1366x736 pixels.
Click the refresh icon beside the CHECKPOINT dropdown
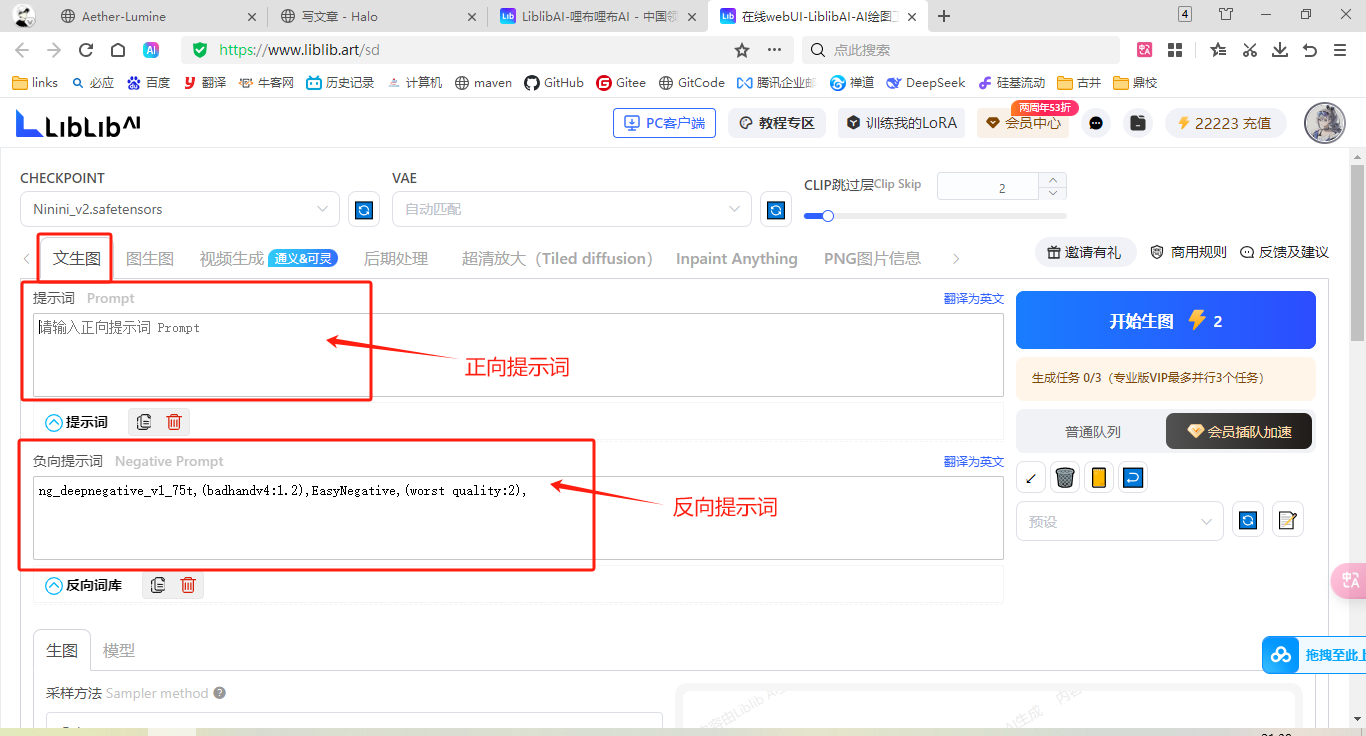(x=364, y=210)
